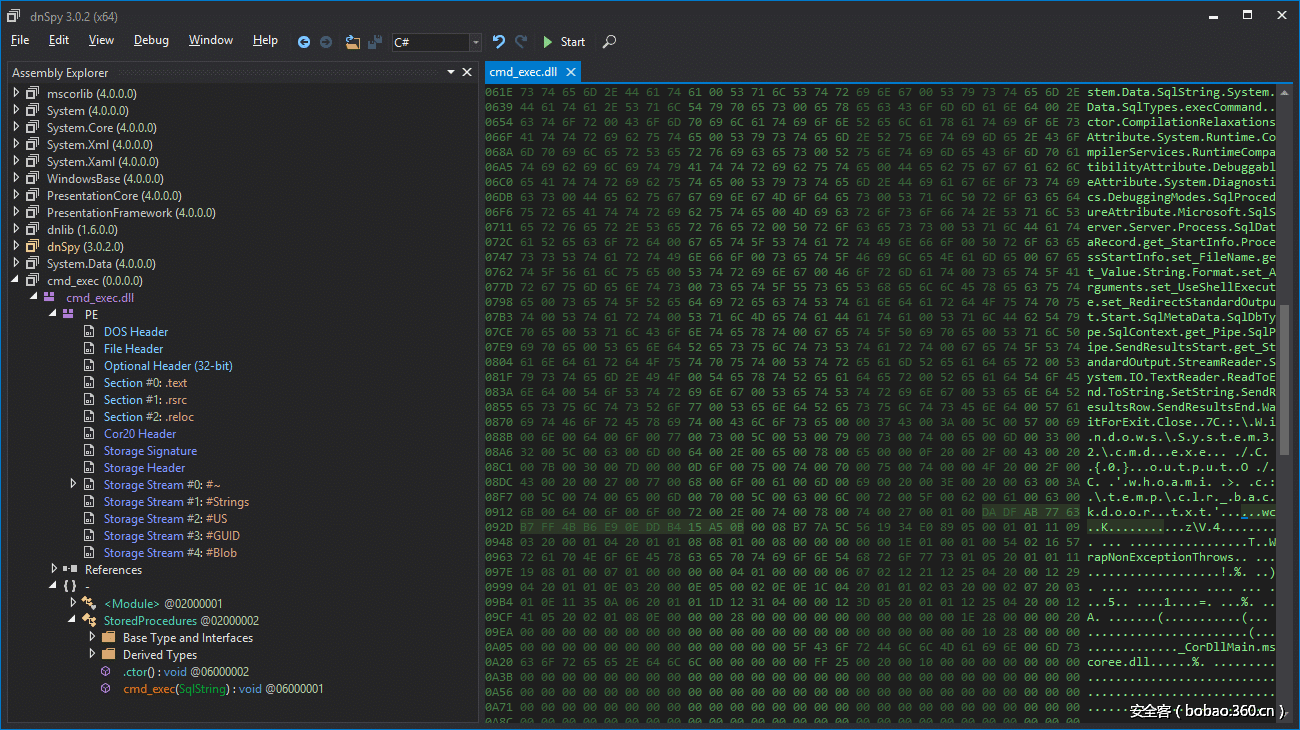The width and height of the screenshot is (1300, 730).
Task: Open search with the magnifier icon
Action: [x=609, y=42]
